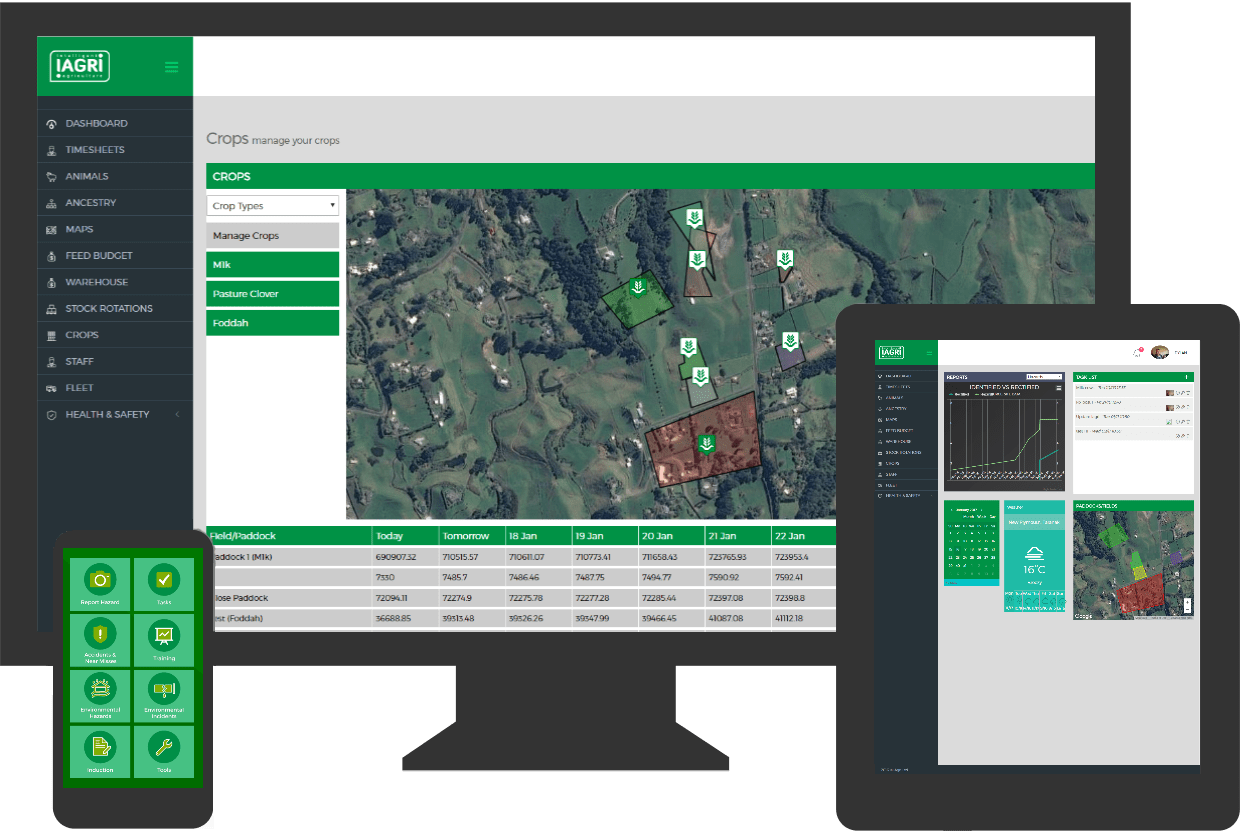Click the Fleet truck icon in sidebar
The height and width of the screenshot is (837, 1240).
click(51, 388)
